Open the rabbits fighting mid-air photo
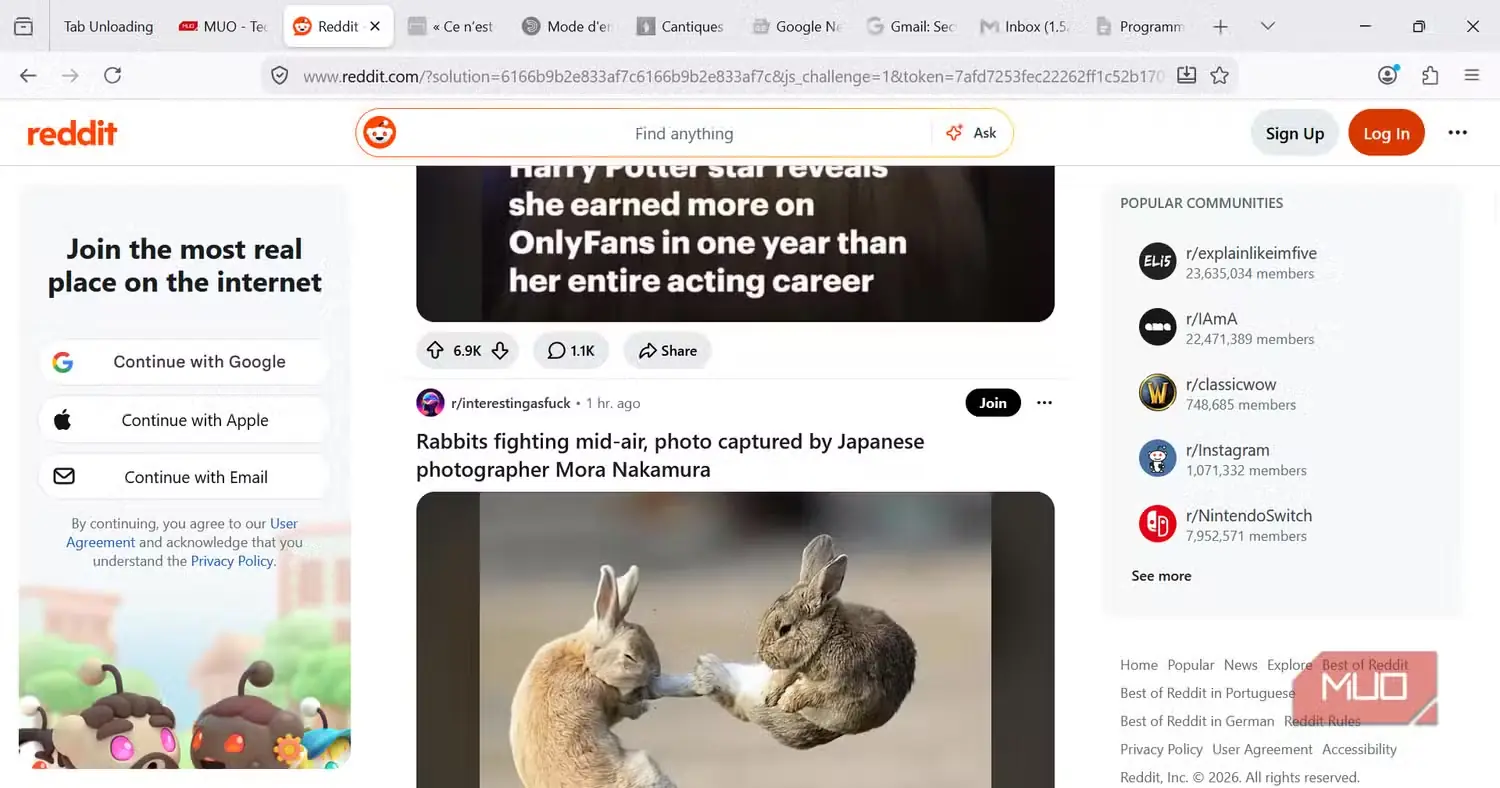This screenshot has height=788, width=1500. [x=735, y=640]
